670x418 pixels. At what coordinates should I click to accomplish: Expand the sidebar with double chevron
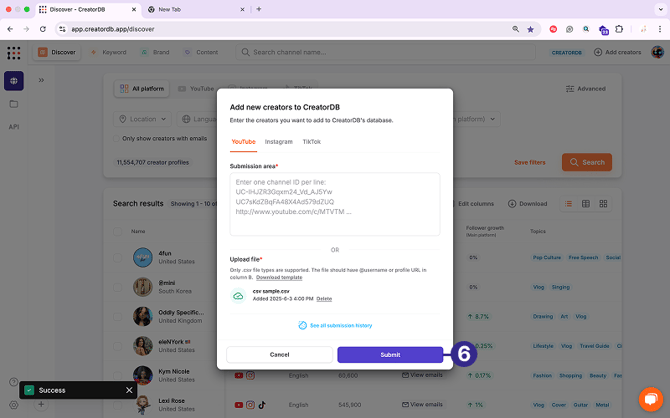click(x=41, y=80)
